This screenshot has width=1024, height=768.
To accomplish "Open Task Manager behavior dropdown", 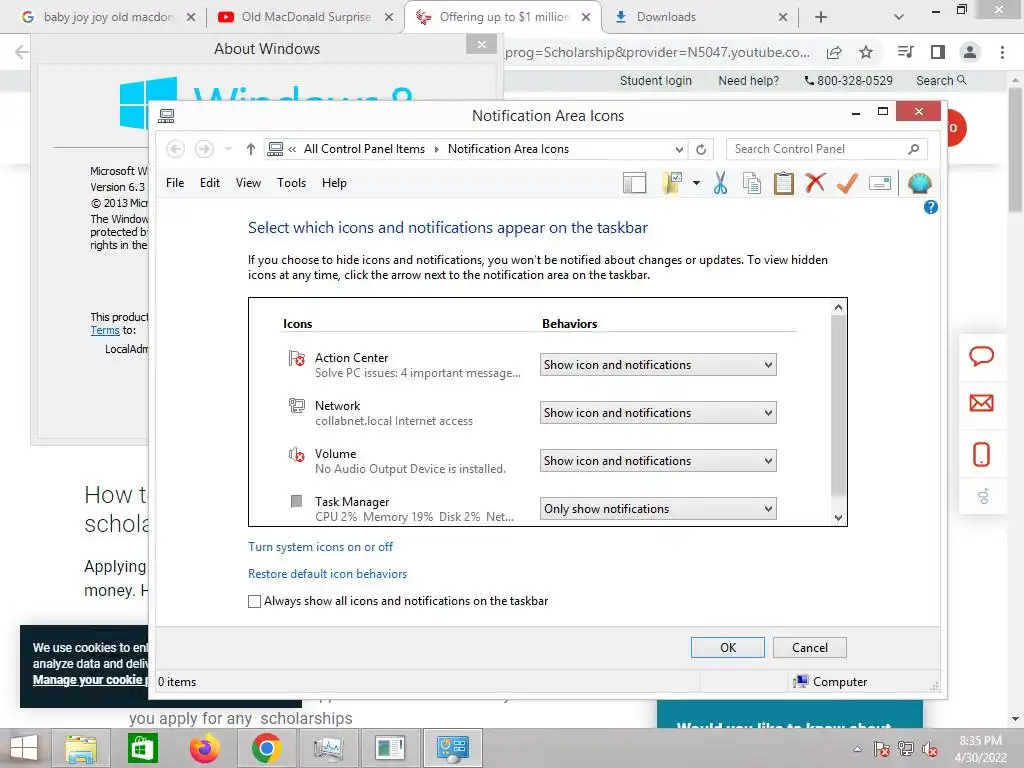I will tap(658, 509).
